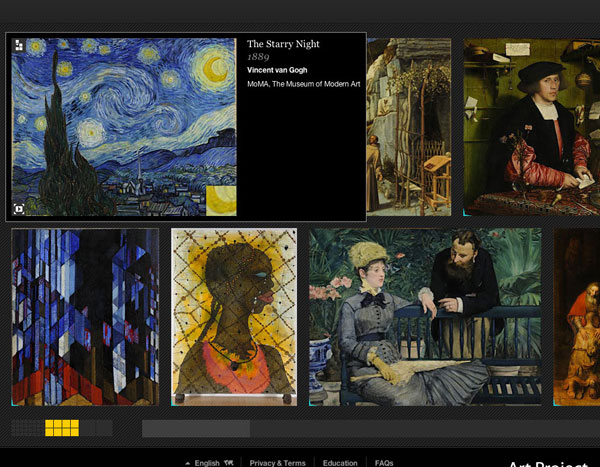The image size is (600, 467).
Task: Open the couple on a bench painting
Action: (x=425, y=317)
